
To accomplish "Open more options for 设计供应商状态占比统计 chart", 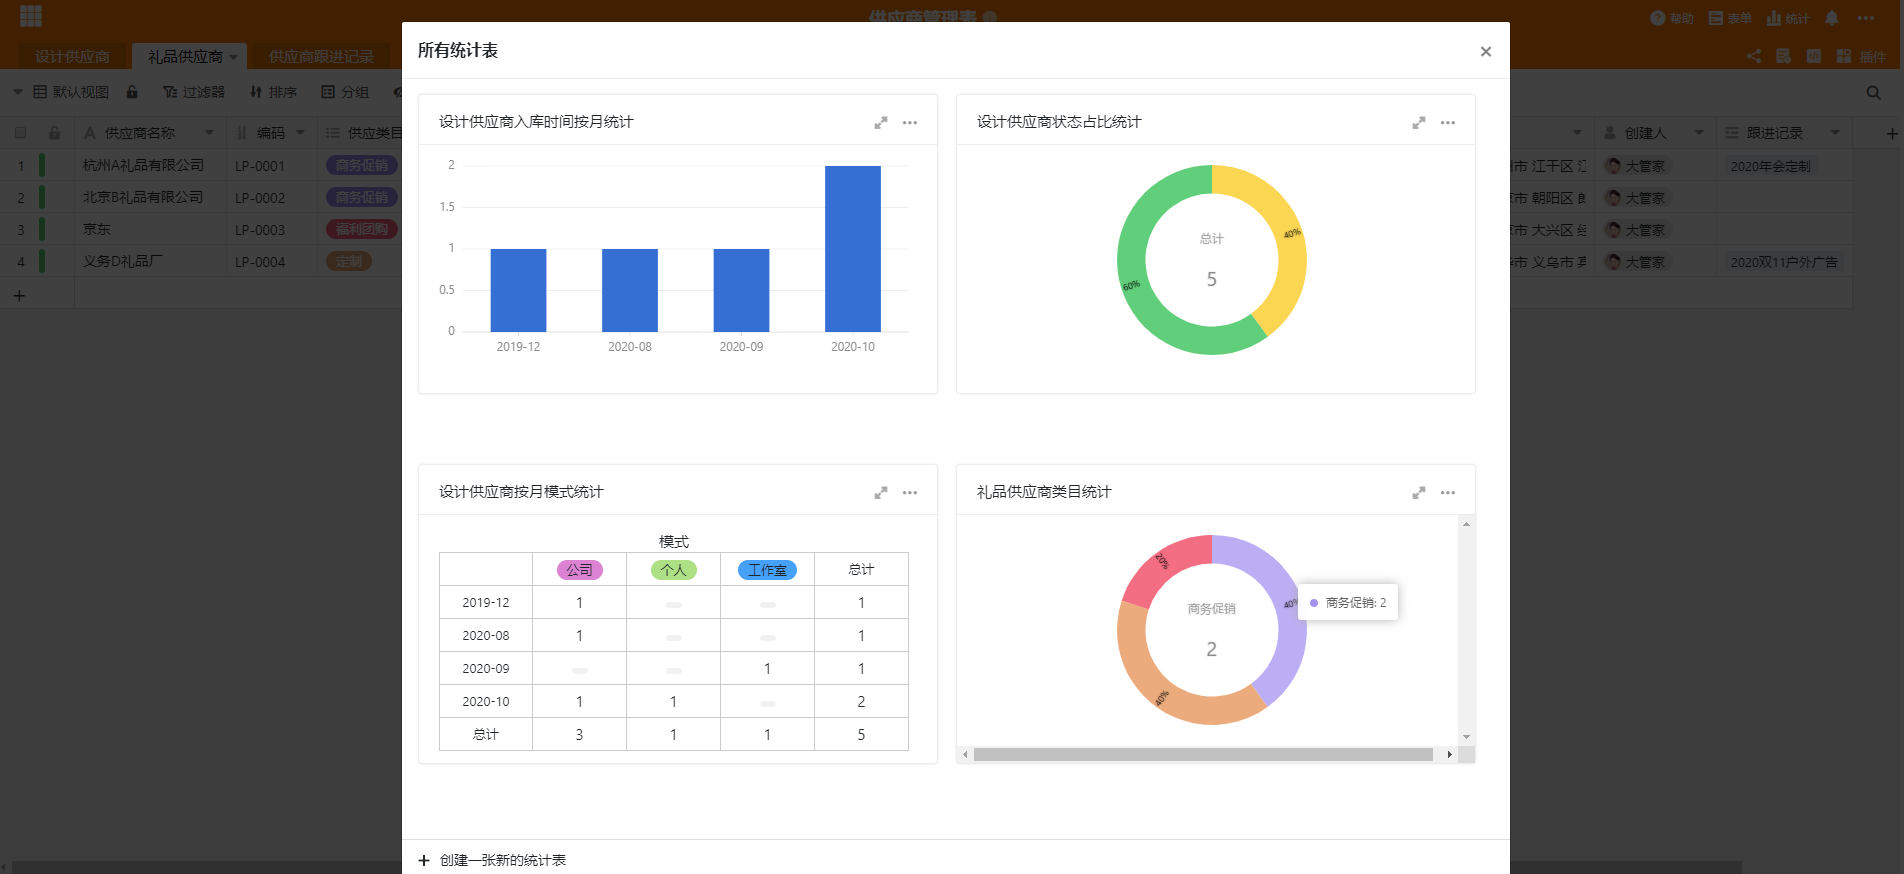I will point(1448,123).
